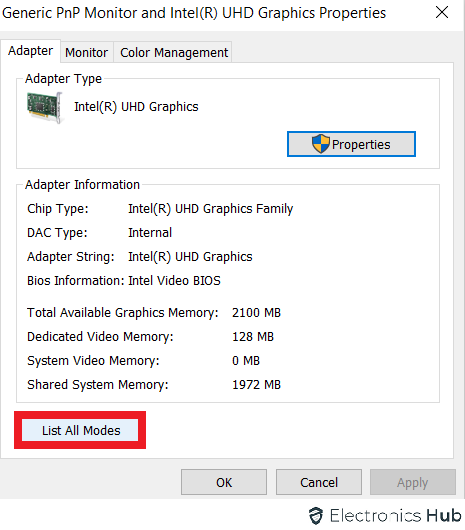This screenshot has width=465, height=530.
Task: Click the Electronics Hub logo icon
Action: point(316,516)
